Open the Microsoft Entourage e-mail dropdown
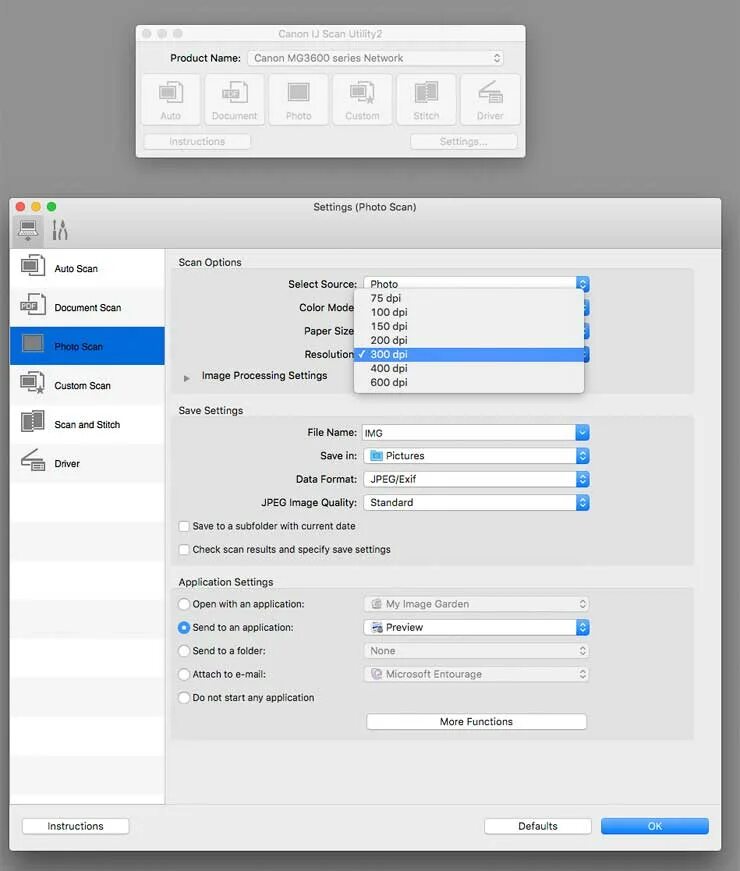This screenshot has width=740, height=871. pyautogui.click(x=476, y=674)
